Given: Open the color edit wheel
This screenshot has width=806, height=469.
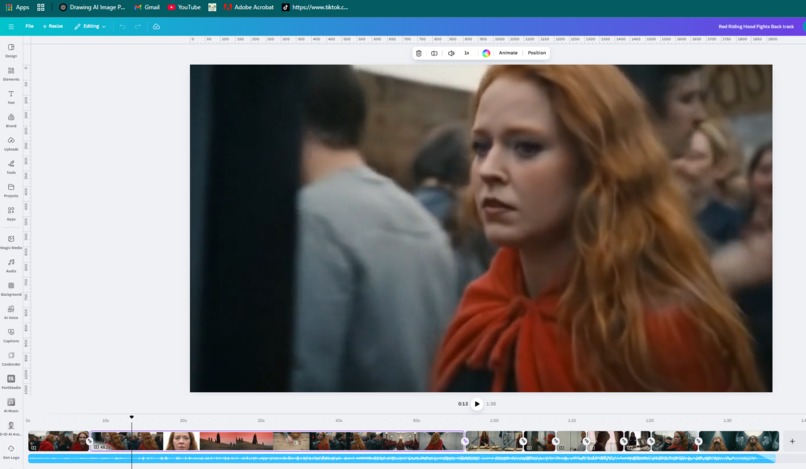Looking at the screenshot, I should pyautogui.click(x=486, y=53).
